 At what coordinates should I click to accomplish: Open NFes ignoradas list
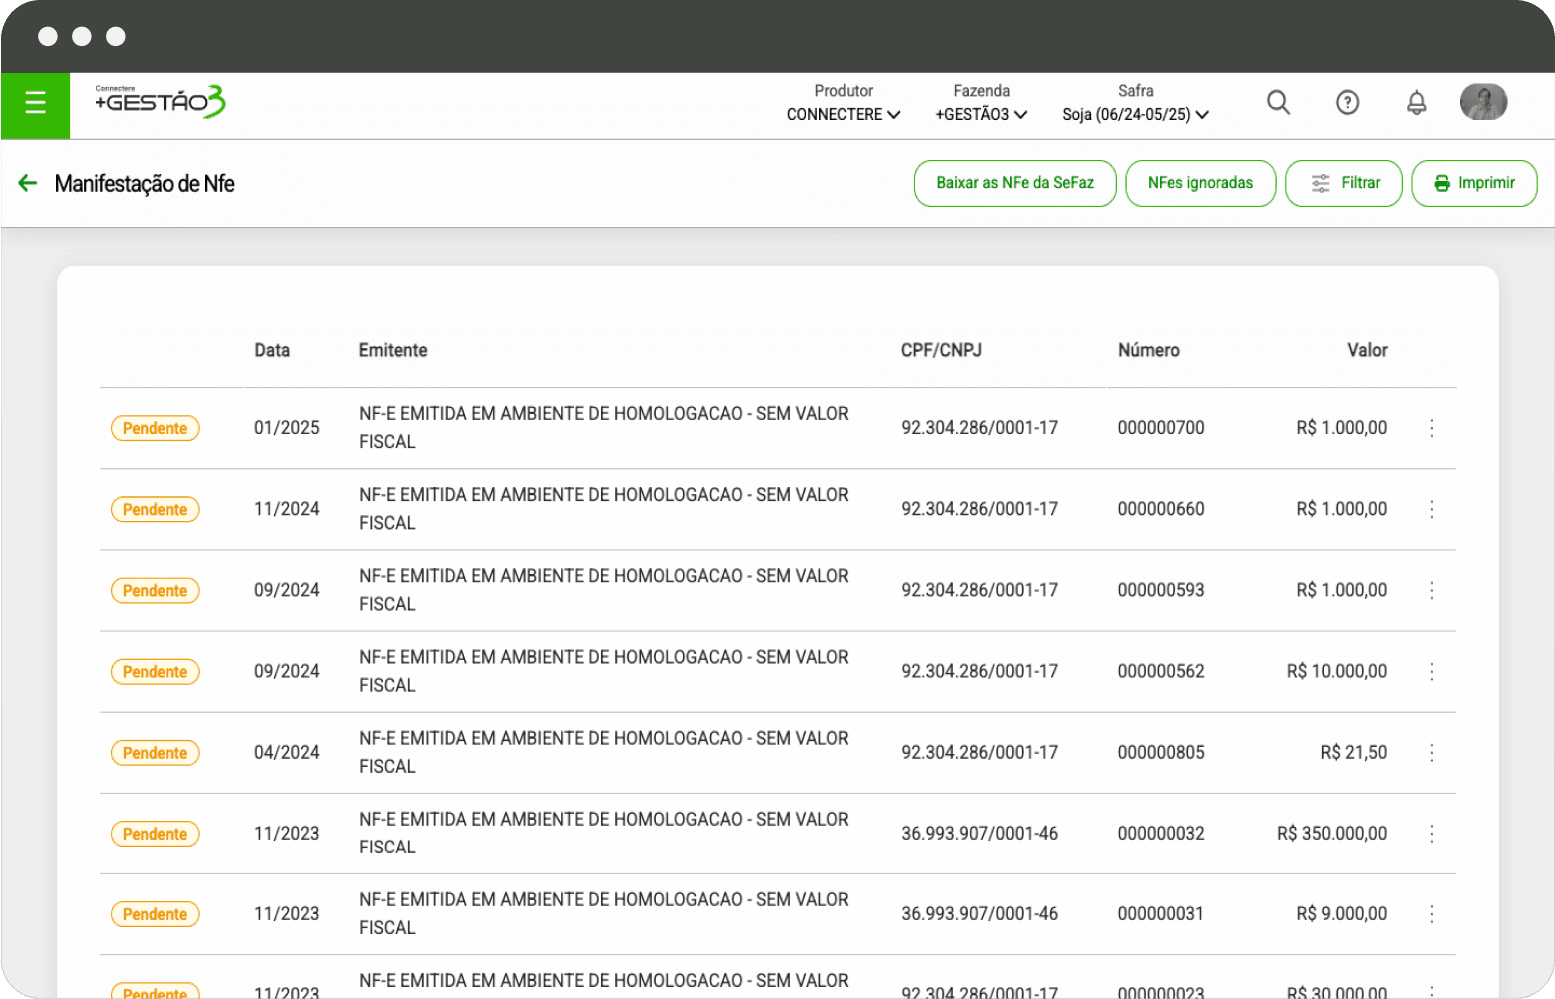point(1200,183)
